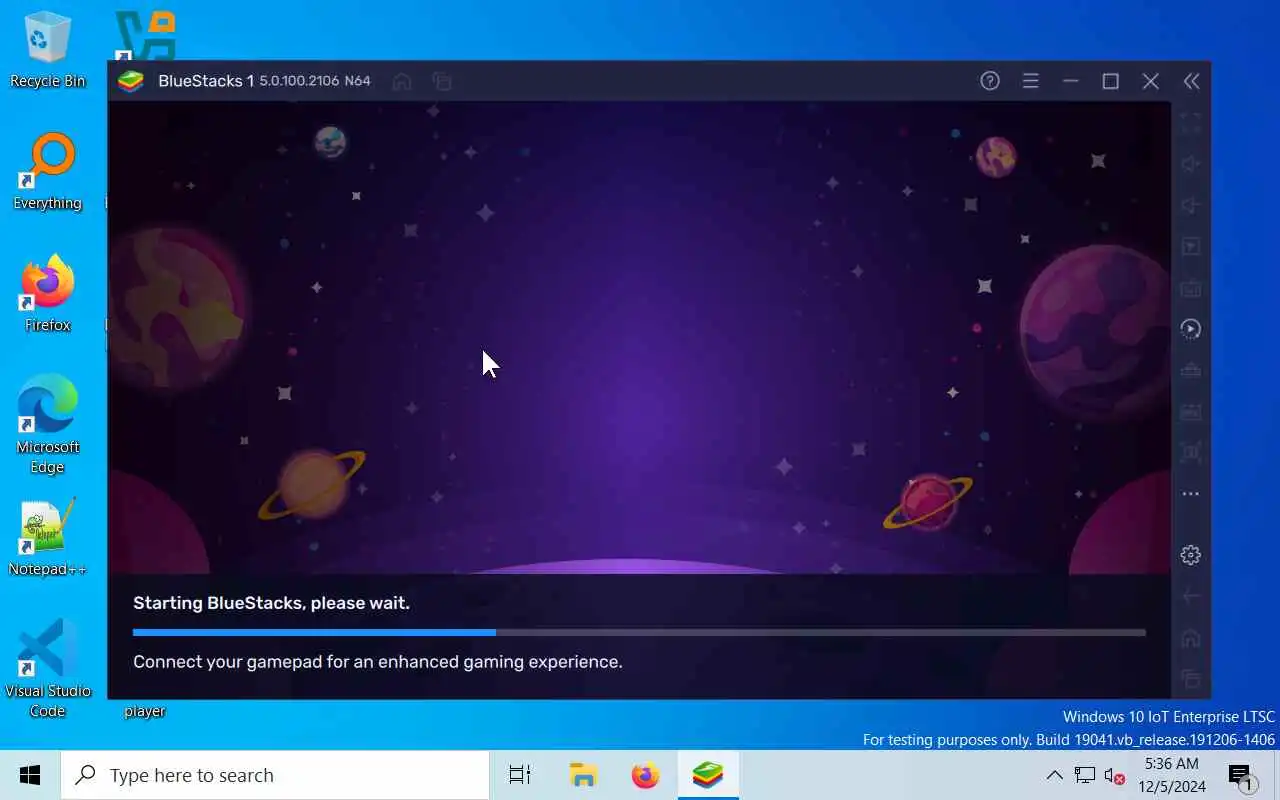Screen dimensions: 1280x800
Task: Click the screenshot capture sidebar icon
Action: point(1190,452)
